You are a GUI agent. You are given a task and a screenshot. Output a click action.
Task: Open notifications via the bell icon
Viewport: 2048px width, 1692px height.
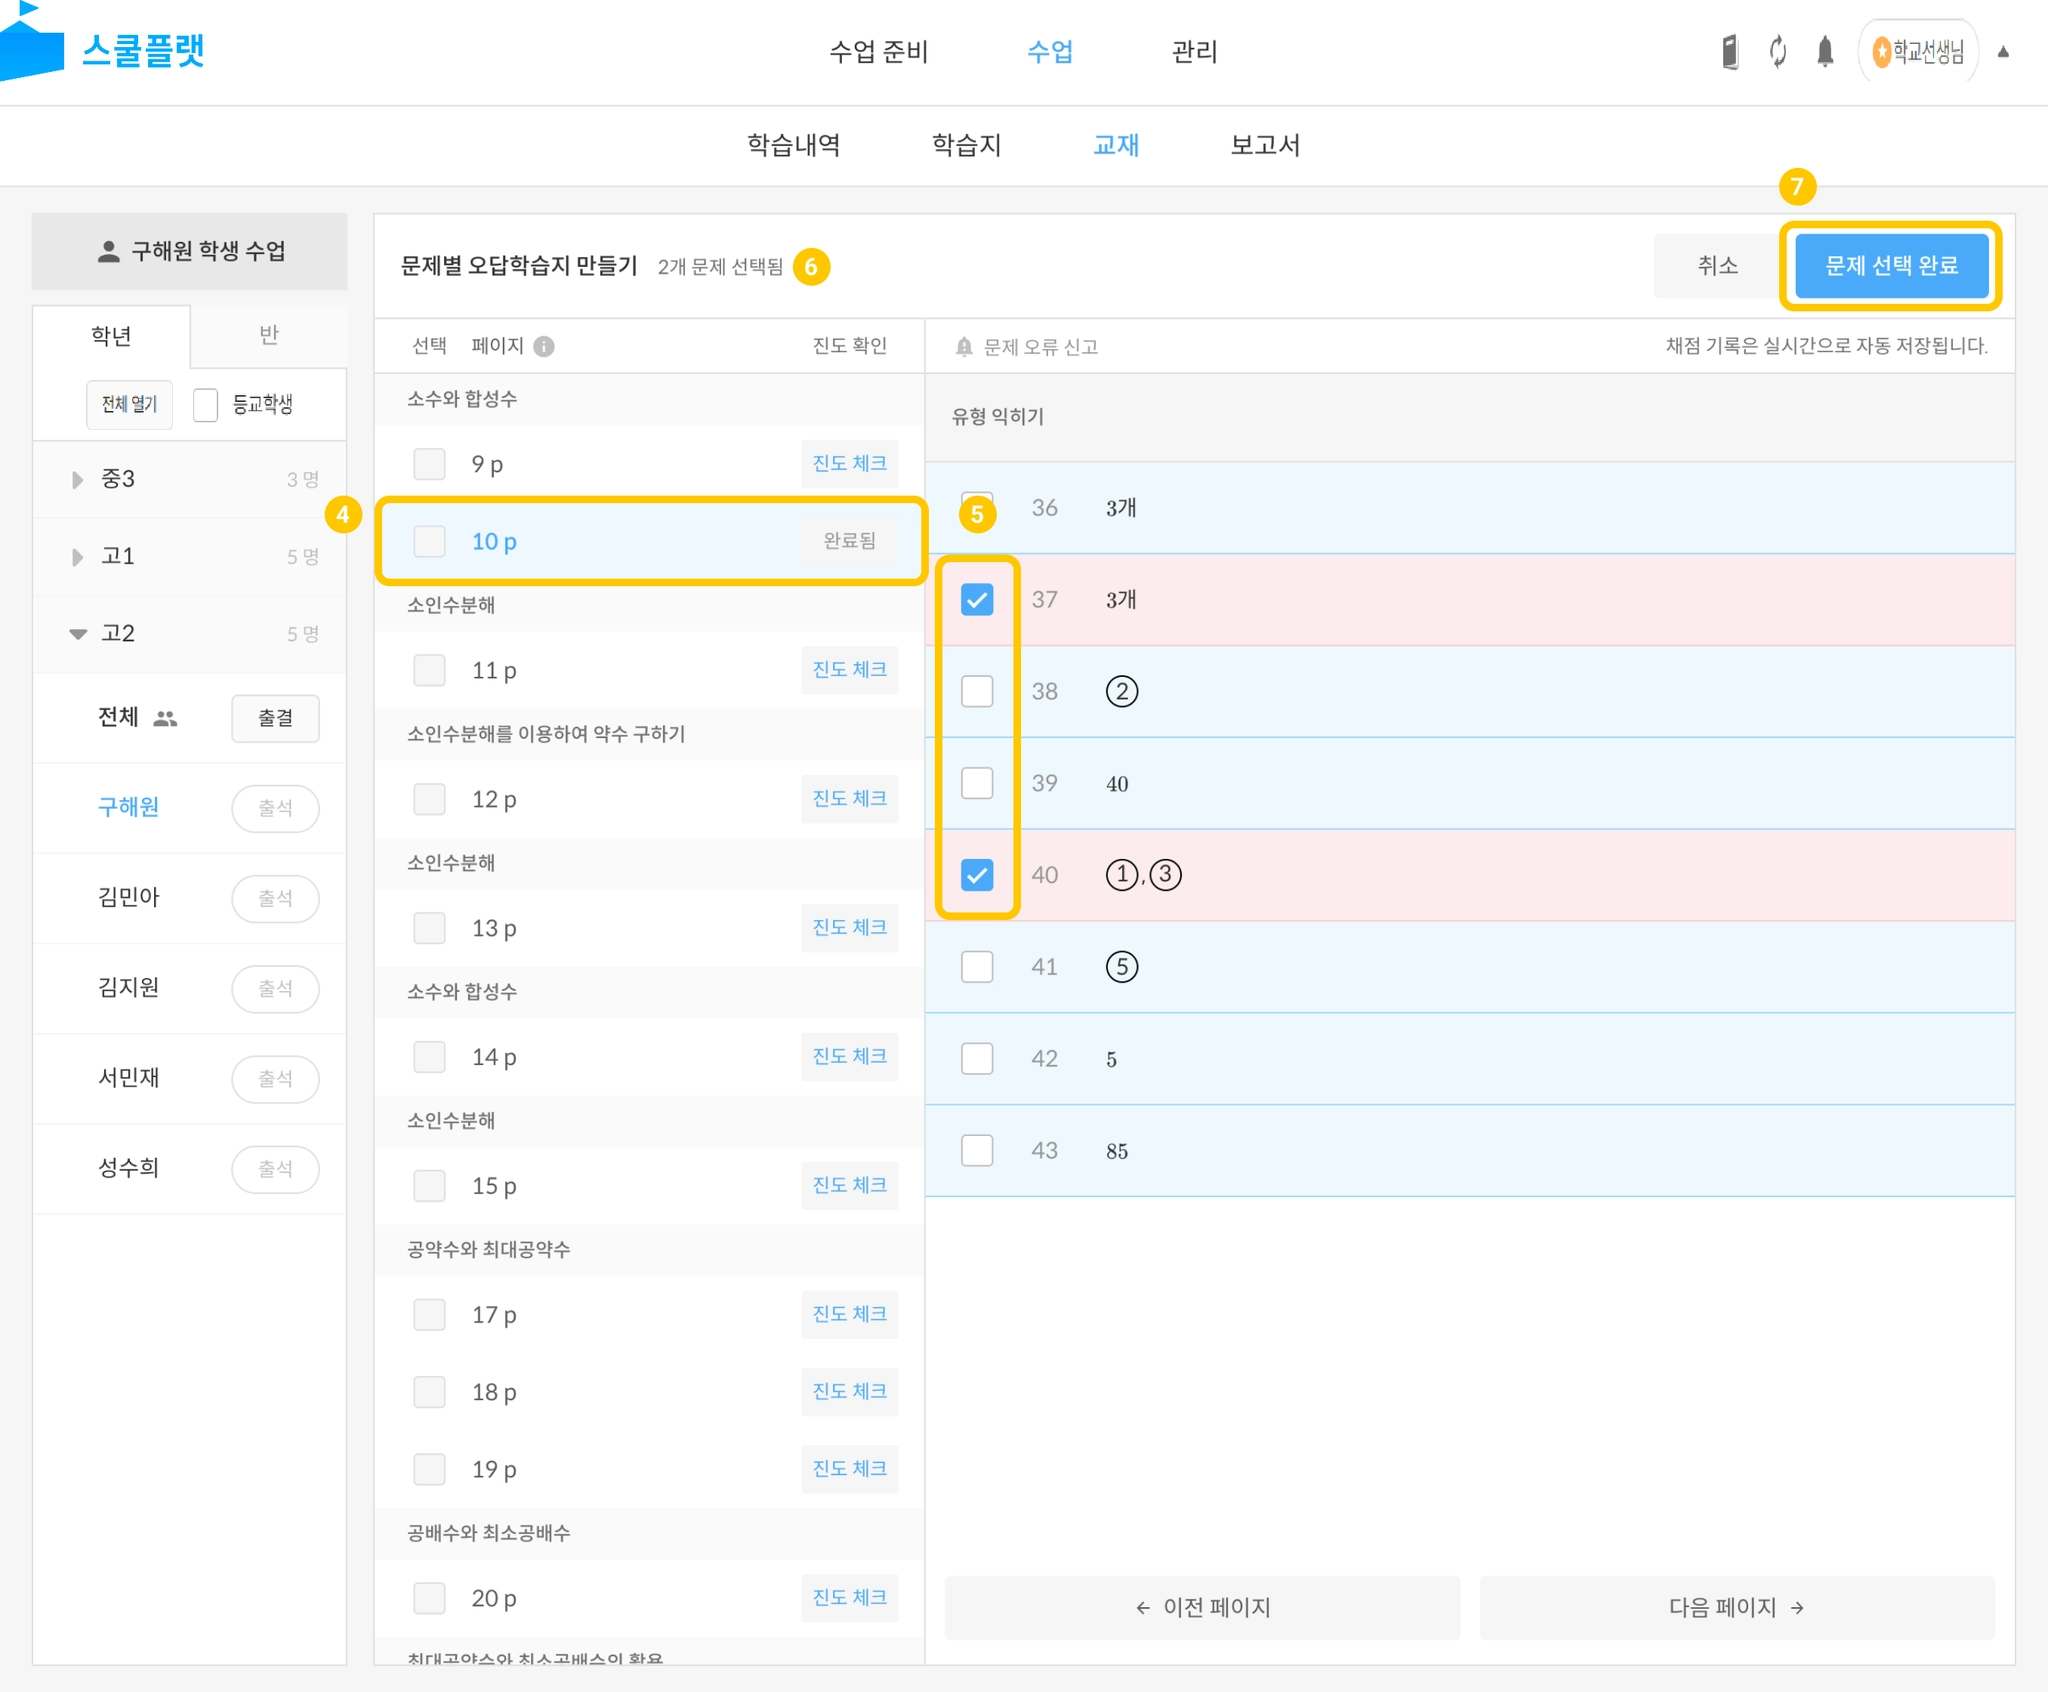coord(1824,52)
